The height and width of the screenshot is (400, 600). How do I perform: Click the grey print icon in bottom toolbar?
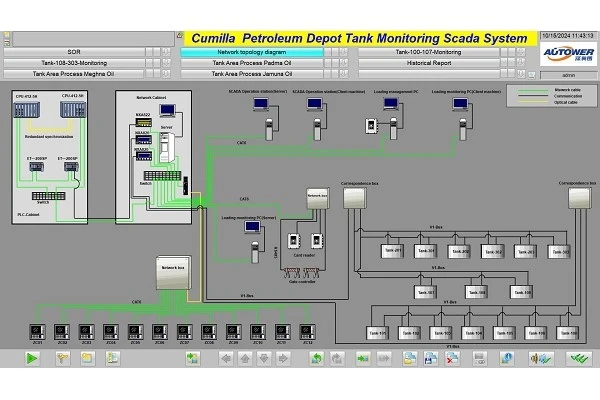pyautogui.click(x=479, y=358)
